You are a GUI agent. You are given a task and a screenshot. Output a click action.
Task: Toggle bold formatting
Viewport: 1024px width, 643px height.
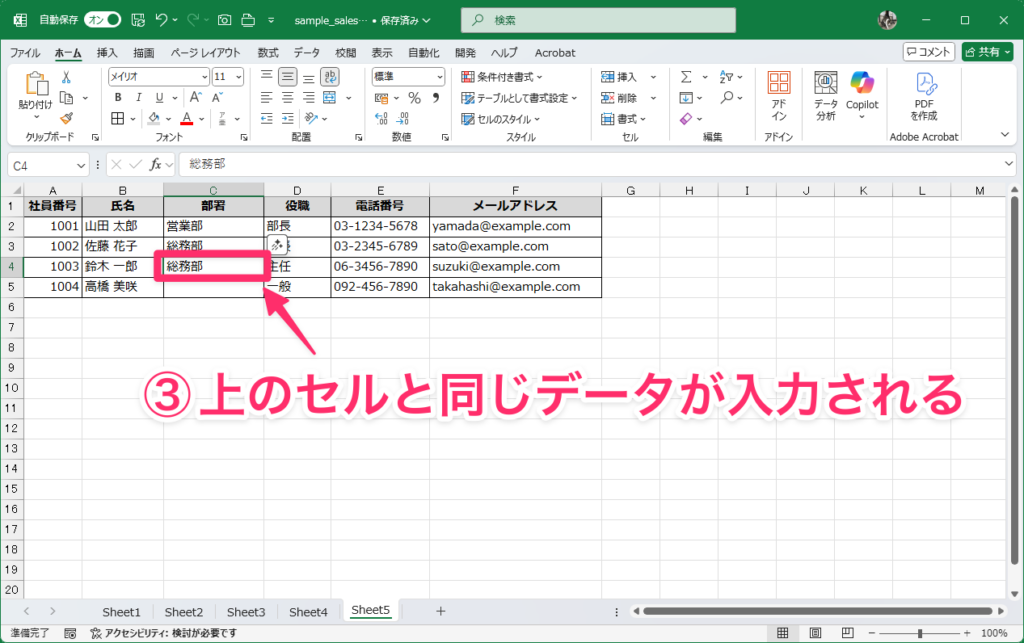click(x=117, y=97)
